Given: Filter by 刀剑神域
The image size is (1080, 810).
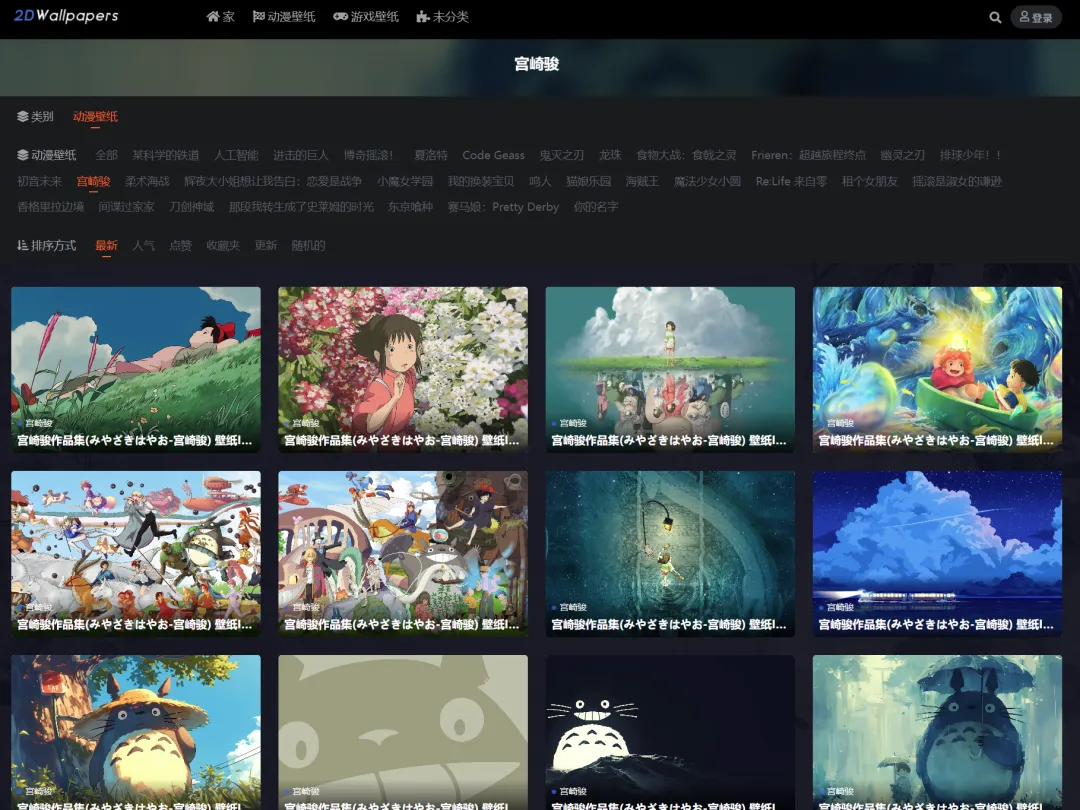Looking at the screenshot, I should pos(191,207).
